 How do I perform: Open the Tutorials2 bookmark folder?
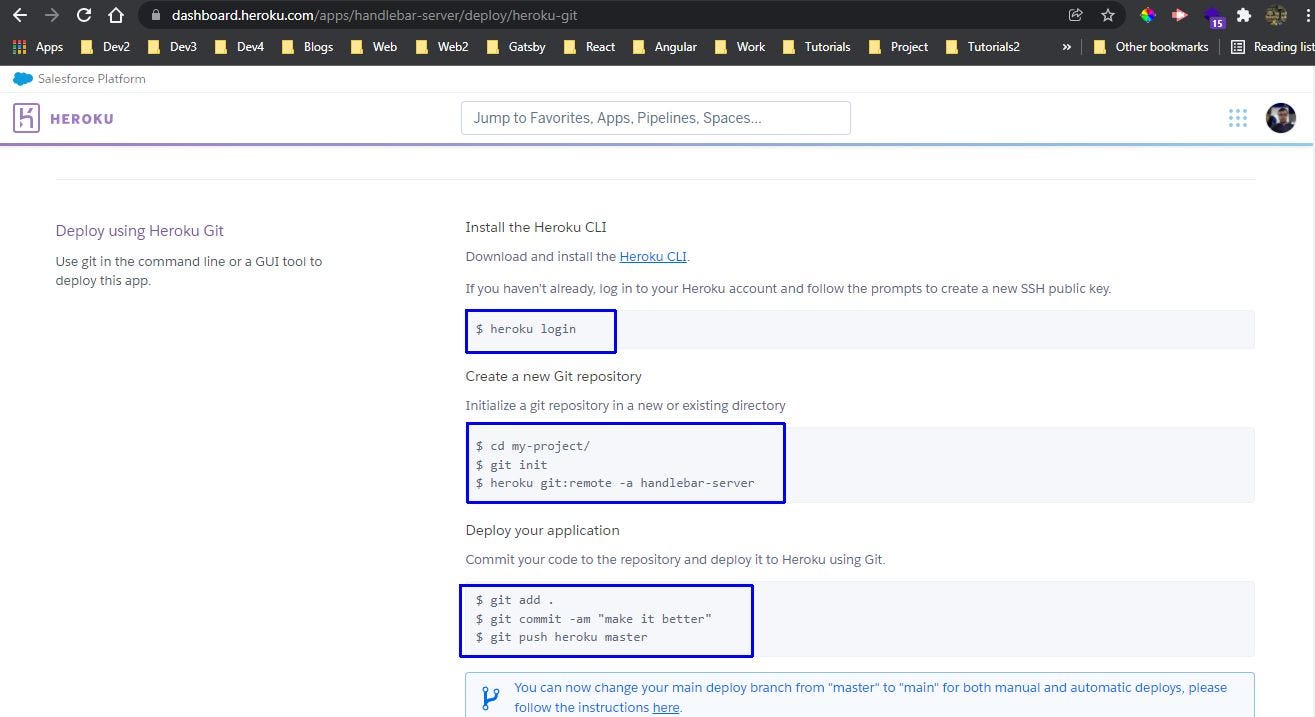click(x=982, y=47)
